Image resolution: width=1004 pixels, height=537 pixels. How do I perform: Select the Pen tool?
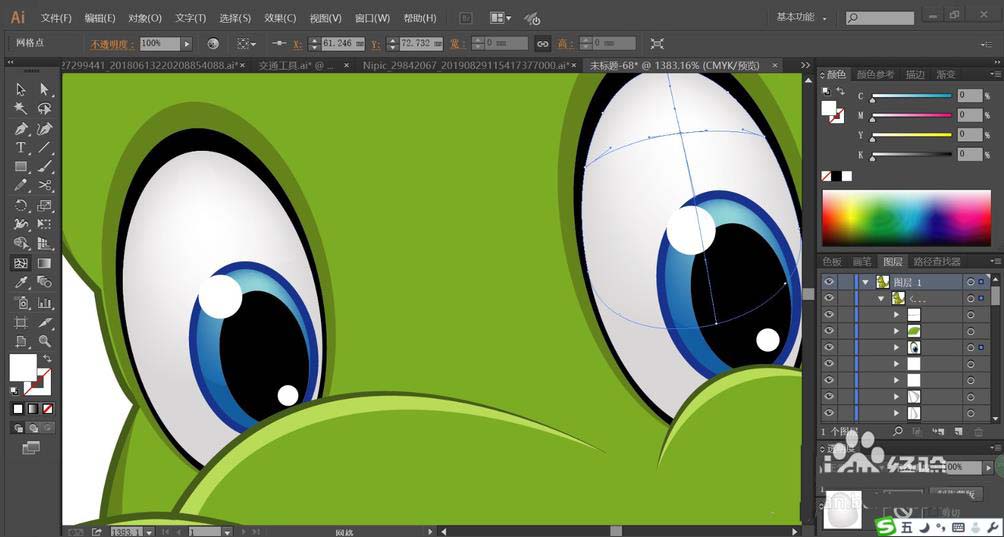(20, 128)
